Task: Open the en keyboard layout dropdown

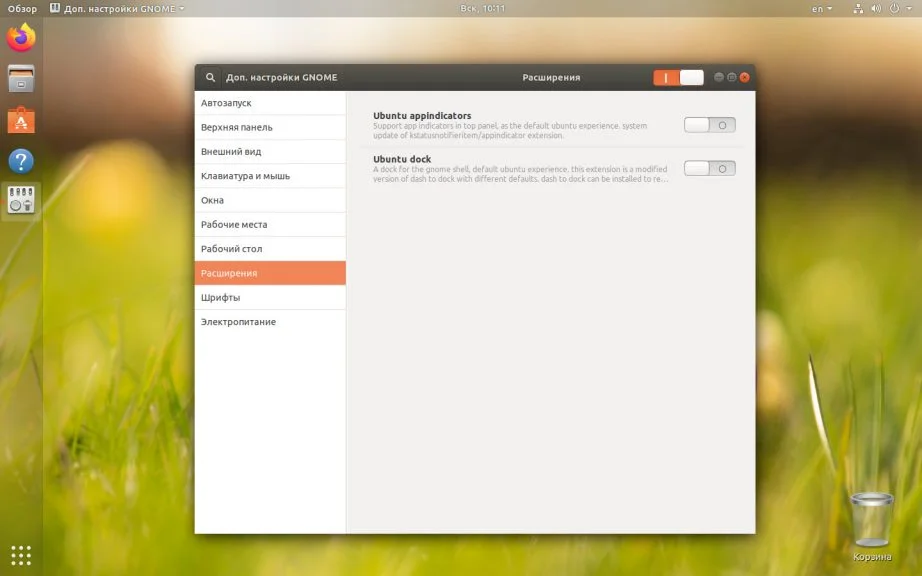Action: 821,8
